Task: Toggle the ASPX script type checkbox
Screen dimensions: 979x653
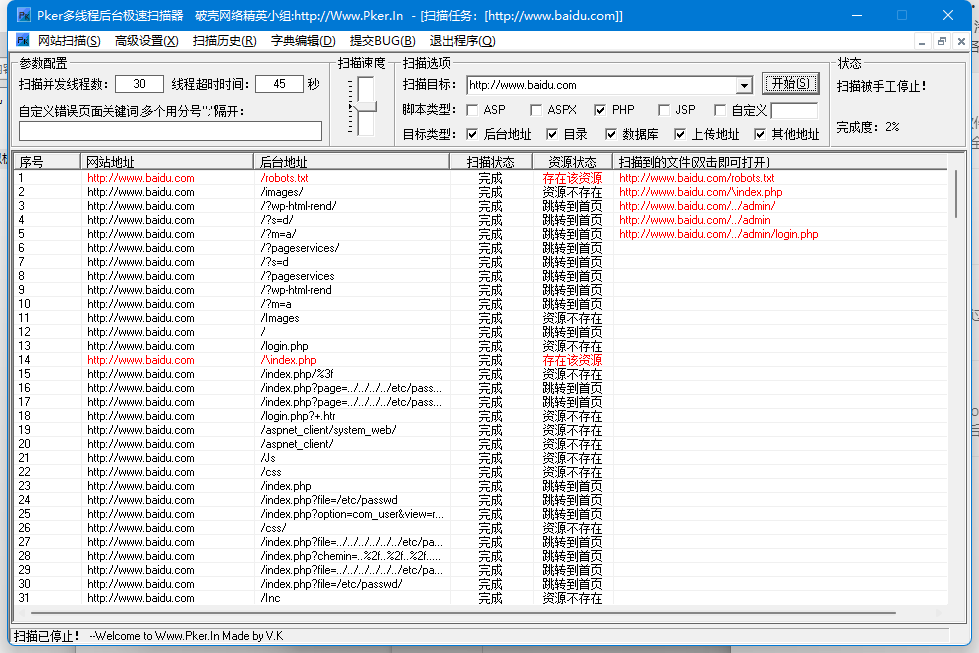Action: [x=536, y=110]
